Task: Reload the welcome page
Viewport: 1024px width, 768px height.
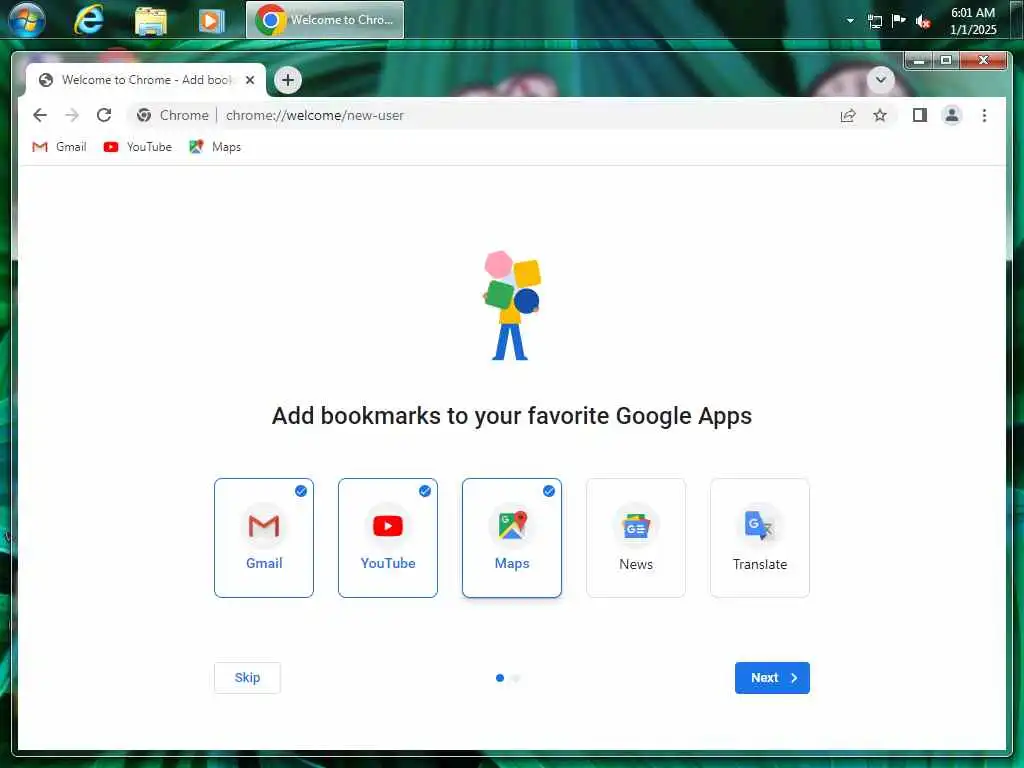Action: pyautogui.click(x=104, y=116)
